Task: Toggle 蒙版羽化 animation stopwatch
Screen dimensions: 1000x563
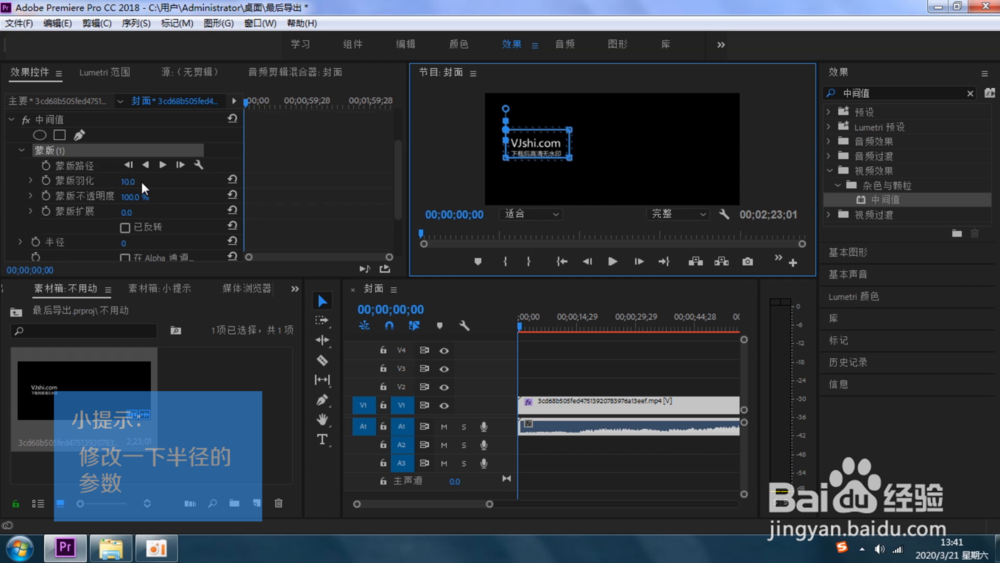Action: pos(46,180)
